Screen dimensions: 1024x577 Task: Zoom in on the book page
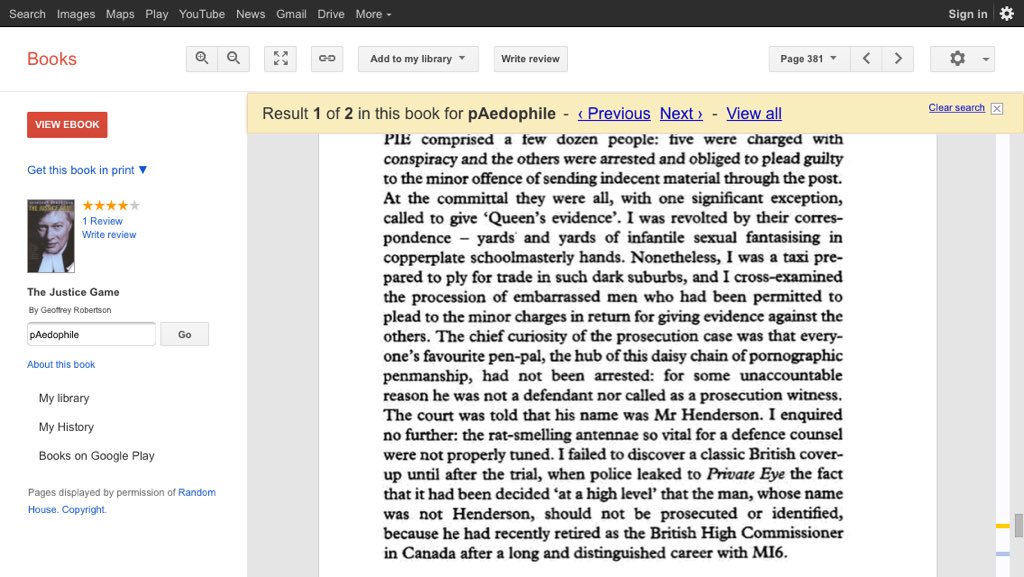coord(202,59)
